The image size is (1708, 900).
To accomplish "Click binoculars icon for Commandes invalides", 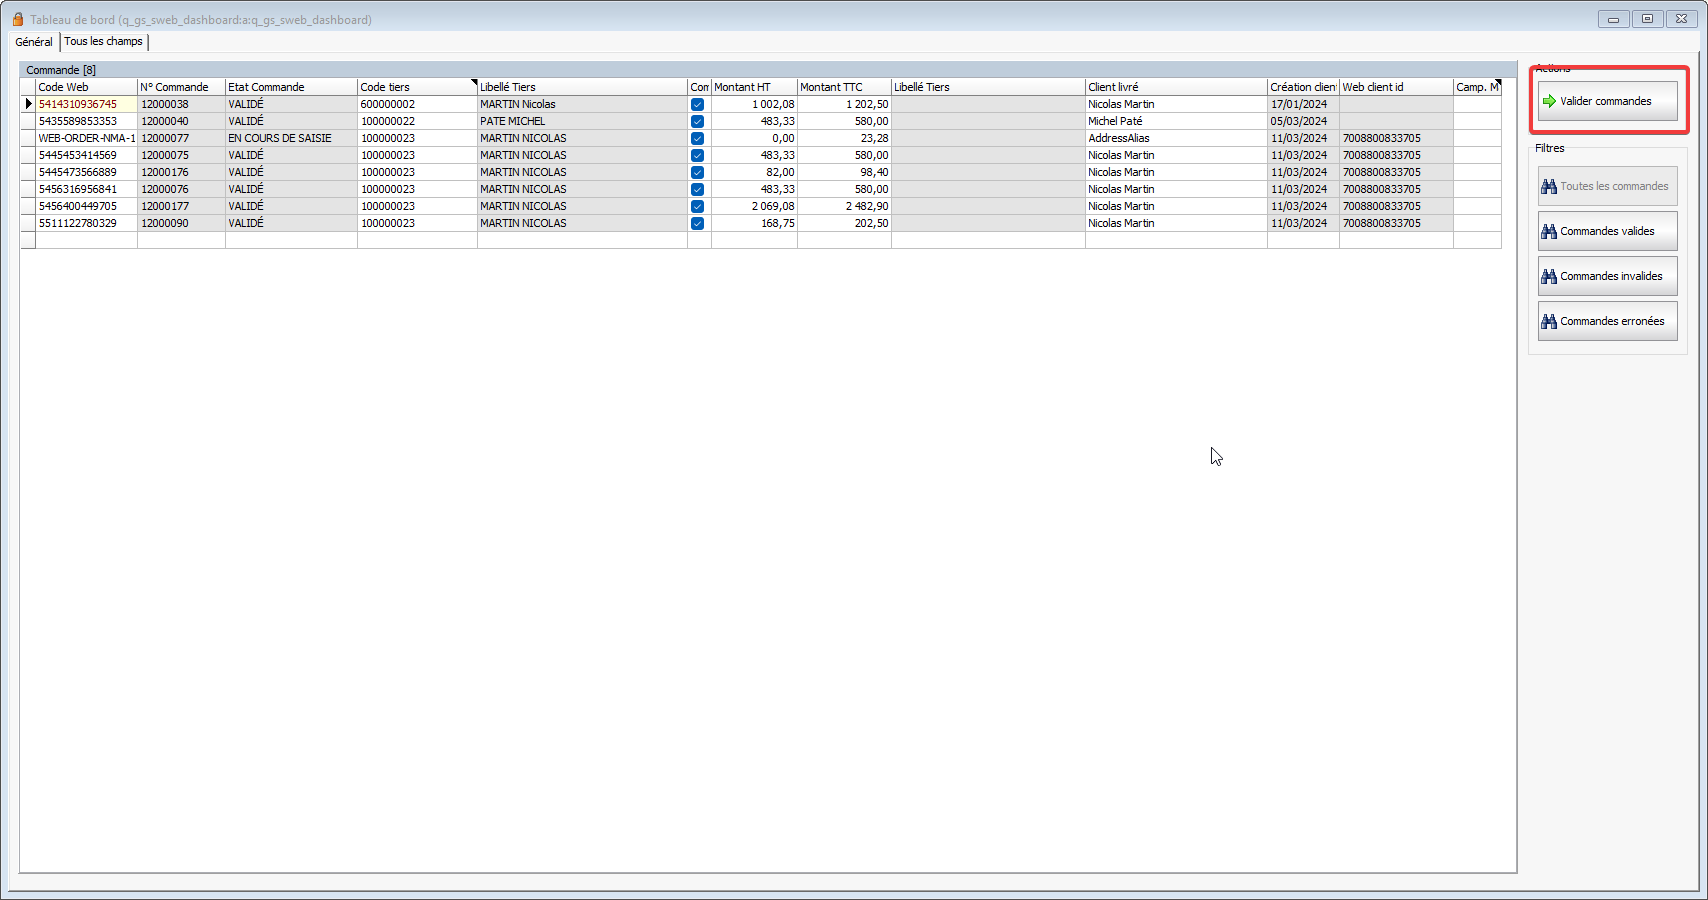I will [1549, 276].
